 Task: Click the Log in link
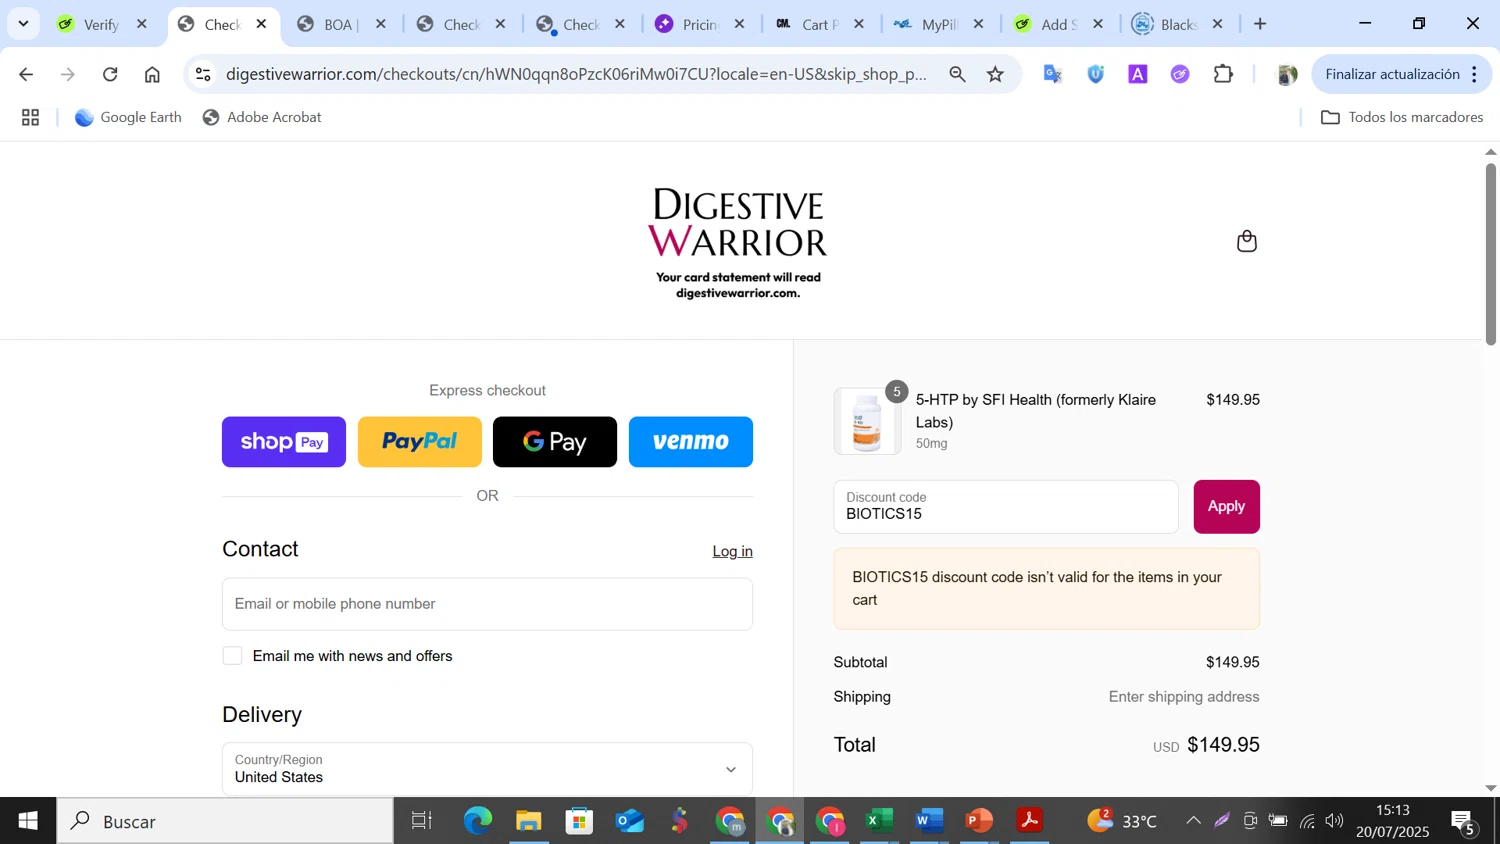(732, 551)
